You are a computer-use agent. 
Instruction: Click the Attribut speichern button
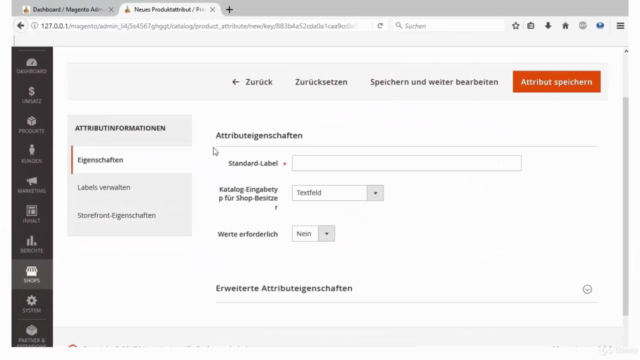pyautogui.click(x=556, y=82)
